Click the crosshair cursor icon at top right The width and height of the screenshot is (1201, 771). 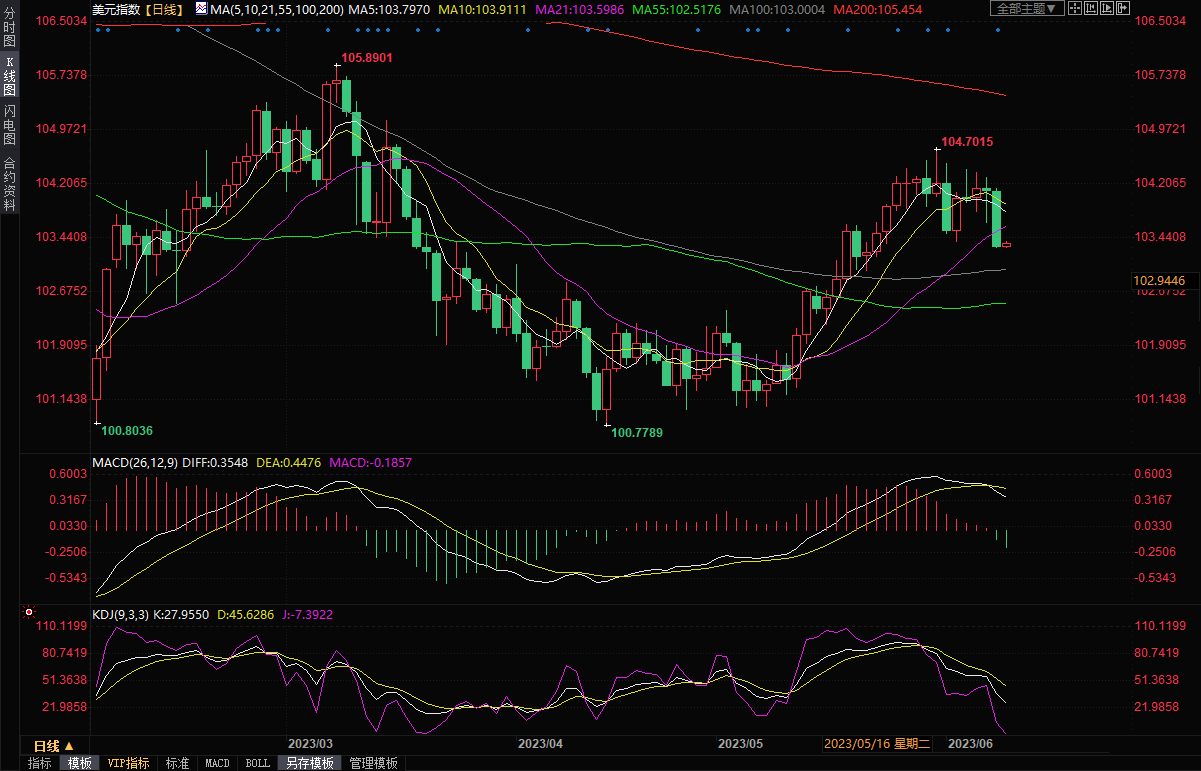coord(1077,9)
